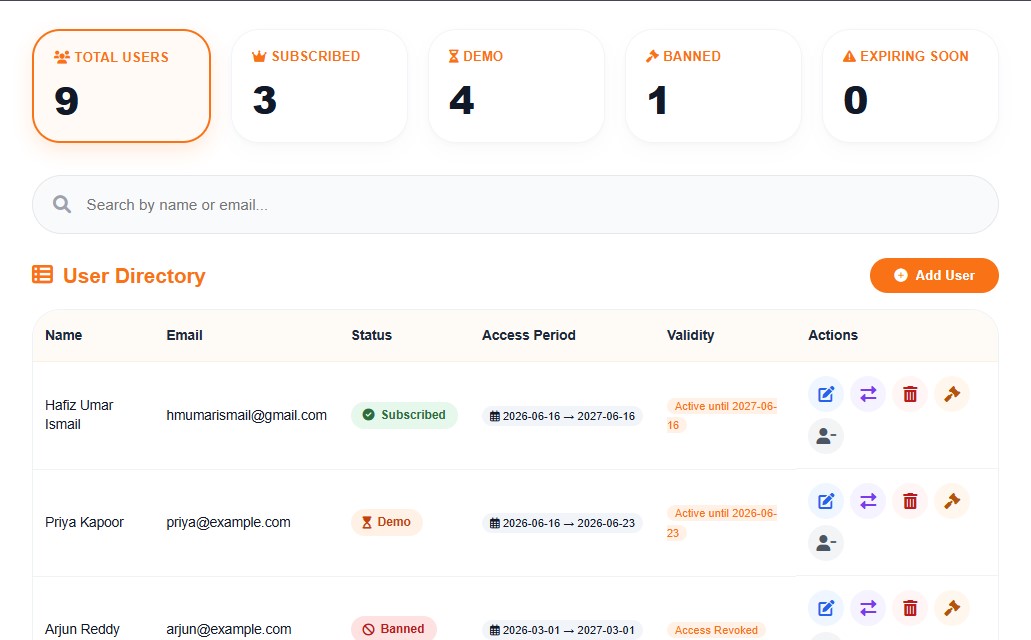Delete Hafiz Umar Ismail with trash icon
Viewport: 1031px width, 640px height.
[x=910, y=394]
